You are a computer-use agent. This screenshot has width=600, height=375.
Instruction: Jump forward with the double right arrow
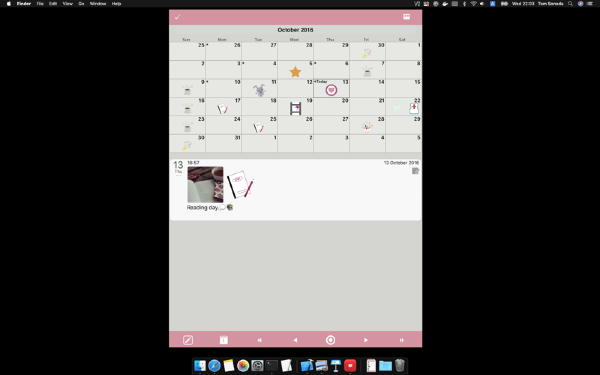[x=401, y=340]
